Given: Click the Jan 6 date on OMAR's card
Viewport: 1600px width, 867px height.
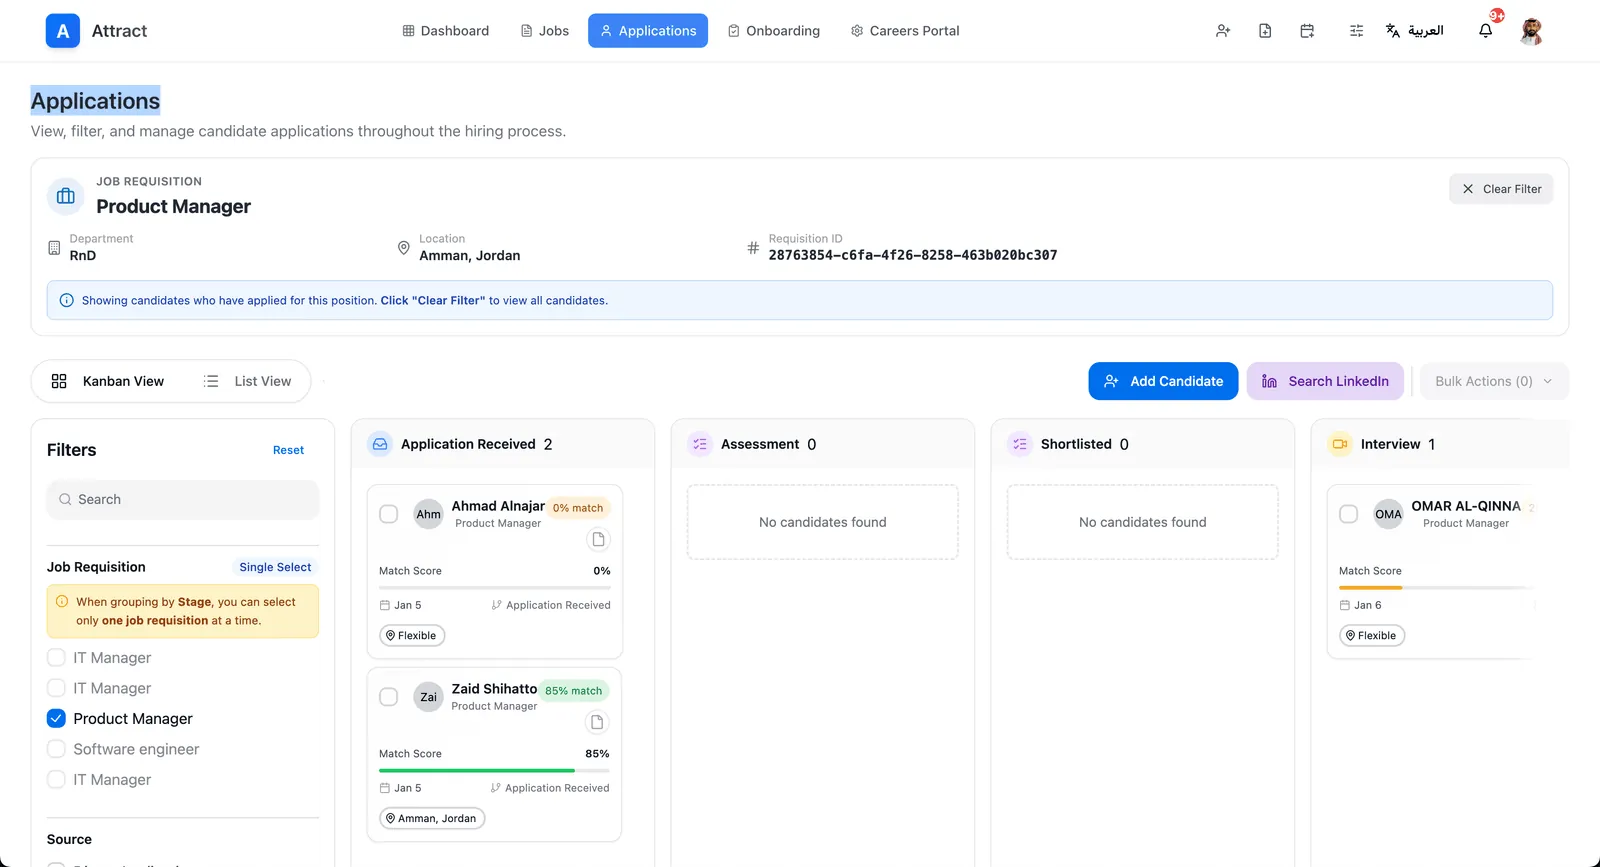Looking at the screenshot, I should tap(1361, 605).
